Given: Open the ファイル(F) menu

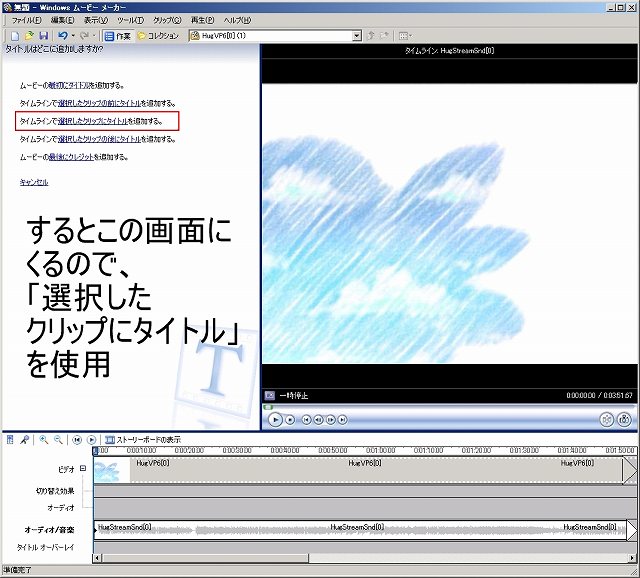Looking at the screenshot, I should pos(26,20).
